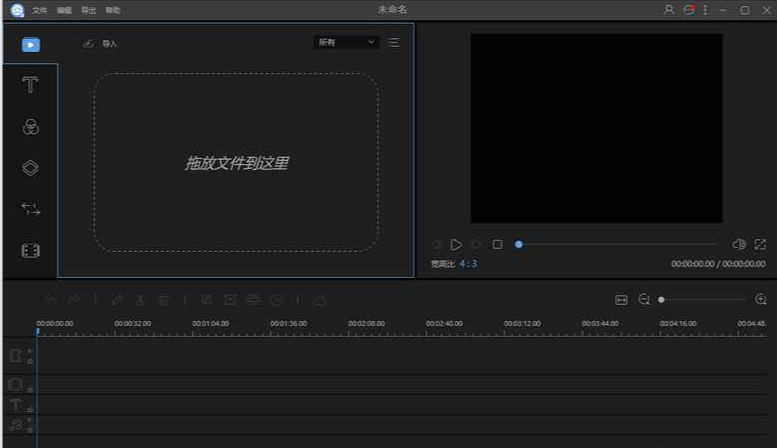The width and height of the screenshot is (777, 448).
Task: Open the media list sort menu
Action: 394,42
